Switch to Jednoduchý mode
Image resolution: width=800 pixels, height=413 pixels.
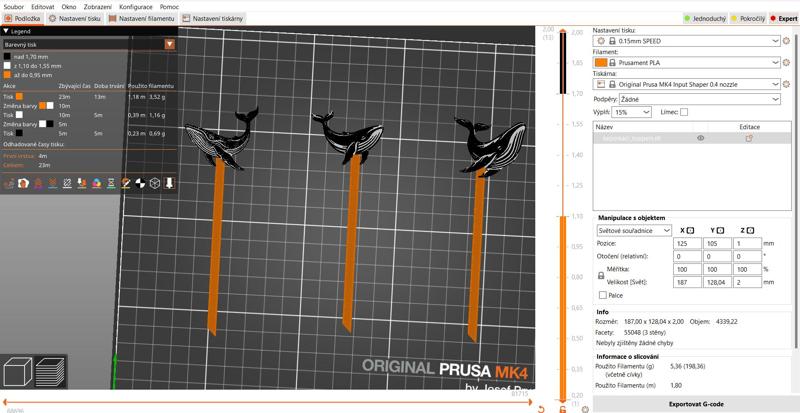coord(705,18)
